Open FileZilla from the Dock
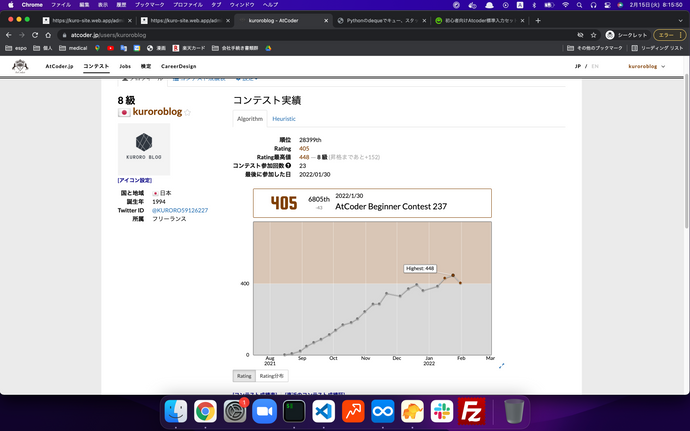The width and height of the screenshot is (690, 431). [471, 411]
